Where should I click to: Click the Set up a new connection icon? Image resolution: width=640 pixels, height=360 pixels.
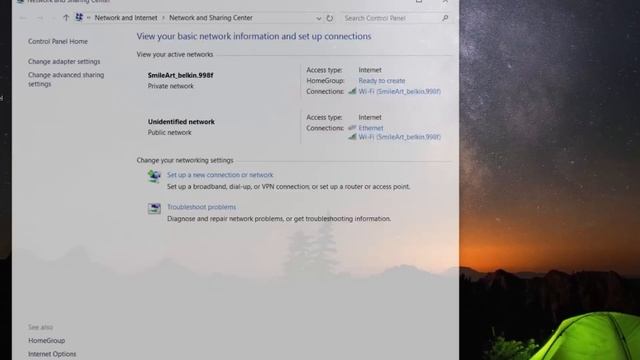click(x=154, y=176)
